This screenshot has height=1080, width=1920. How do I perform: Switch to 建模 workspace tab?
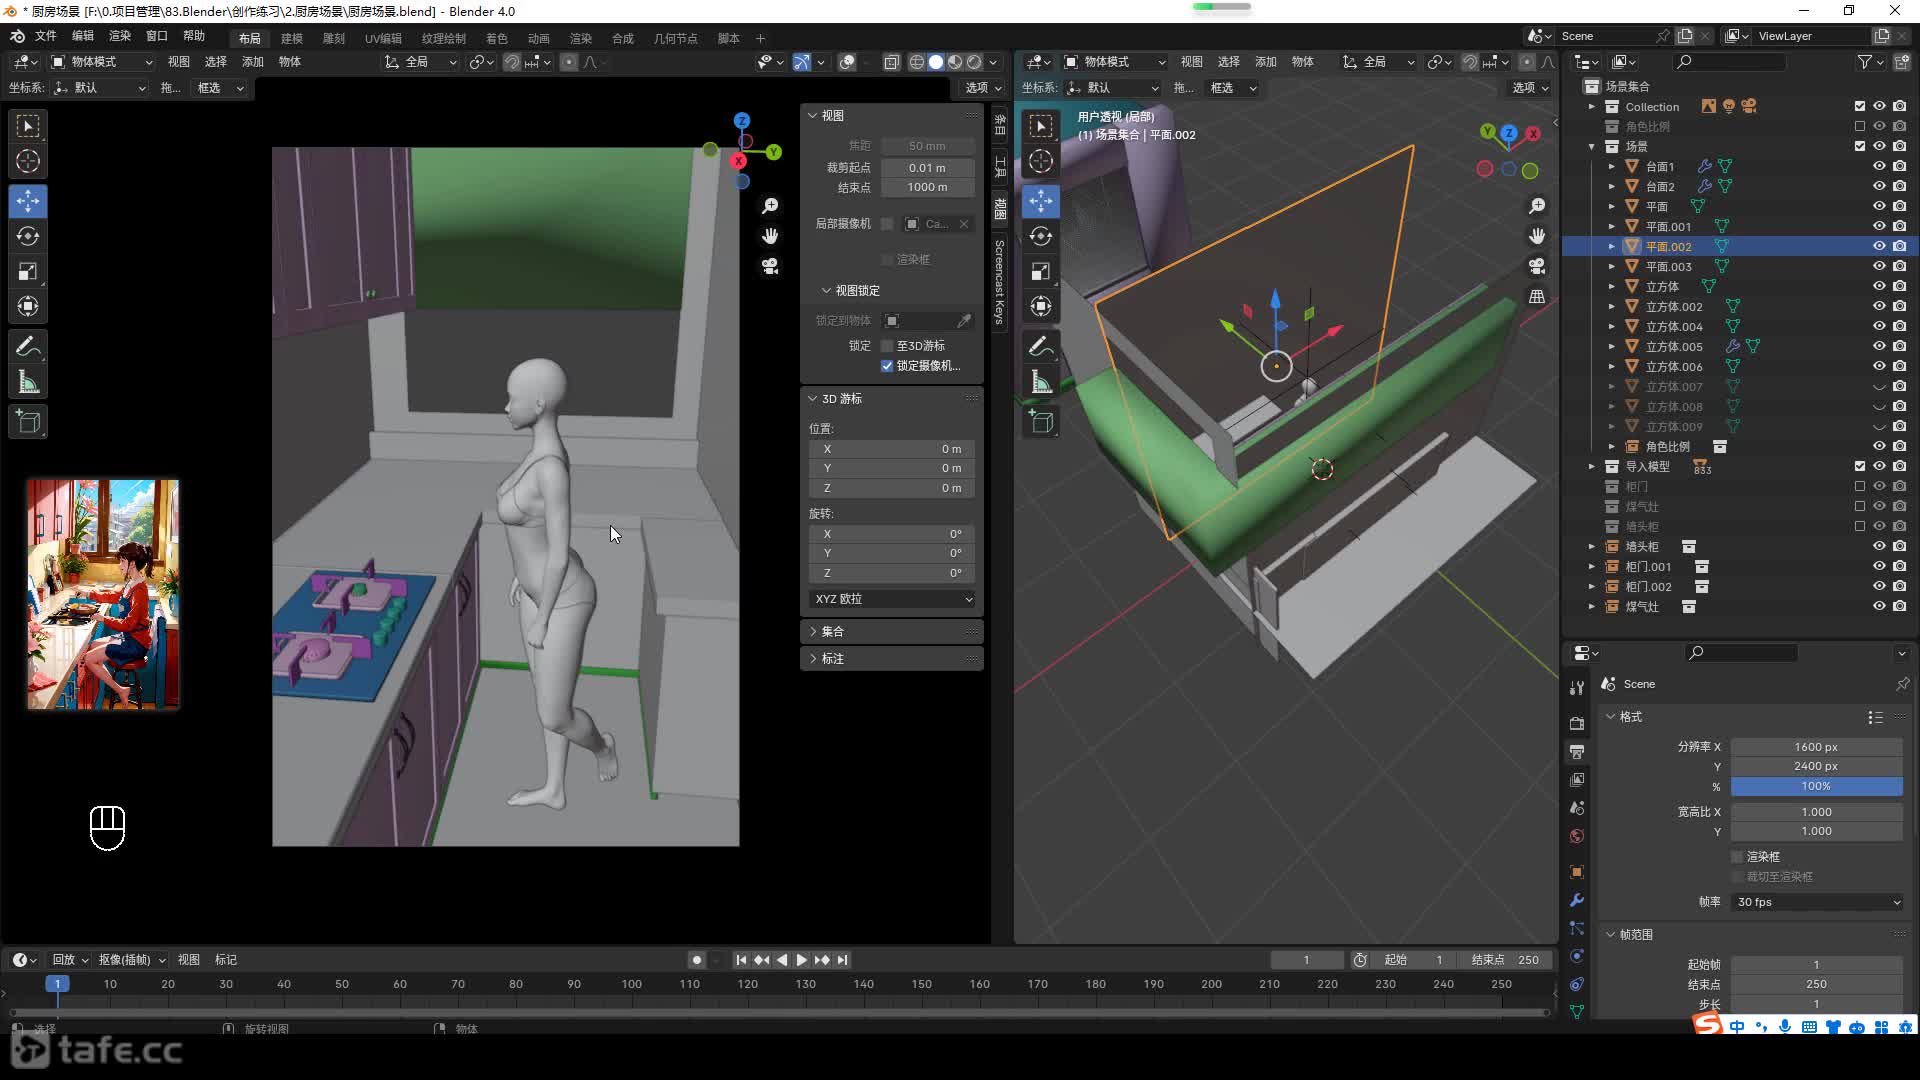pos(292,38)
